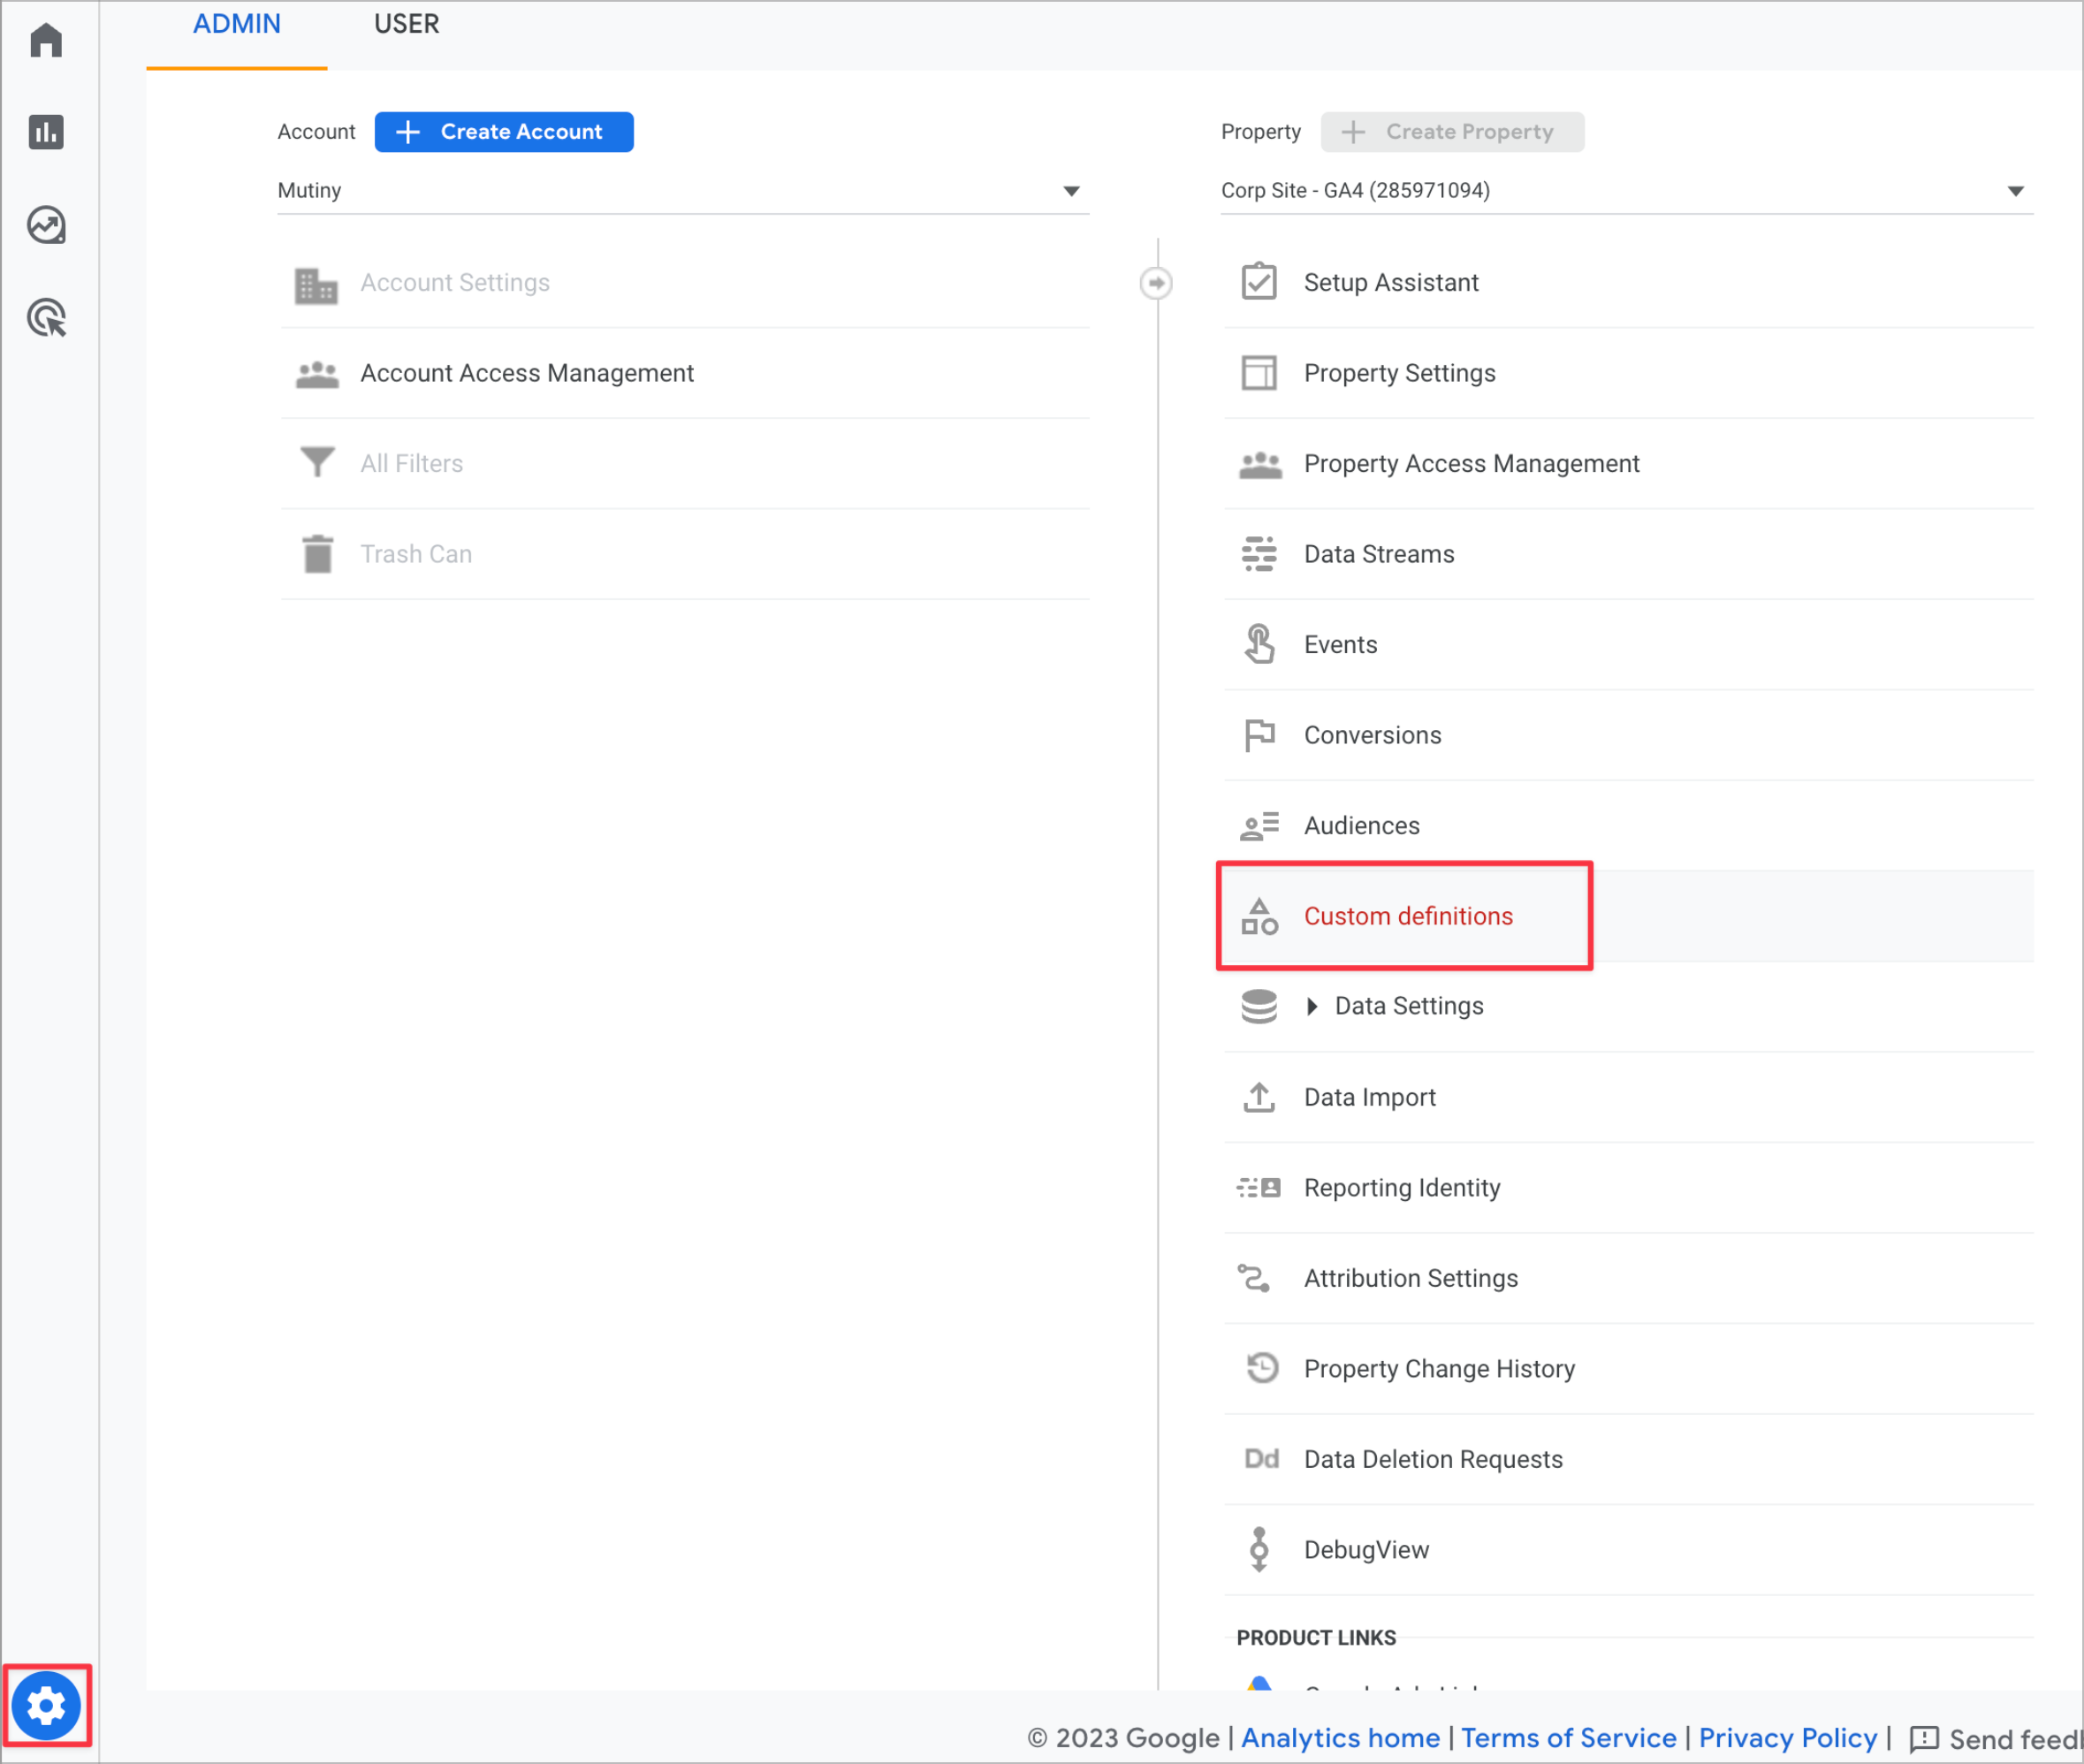
Task: Click the Create Property button
Action: (1452, 132)
